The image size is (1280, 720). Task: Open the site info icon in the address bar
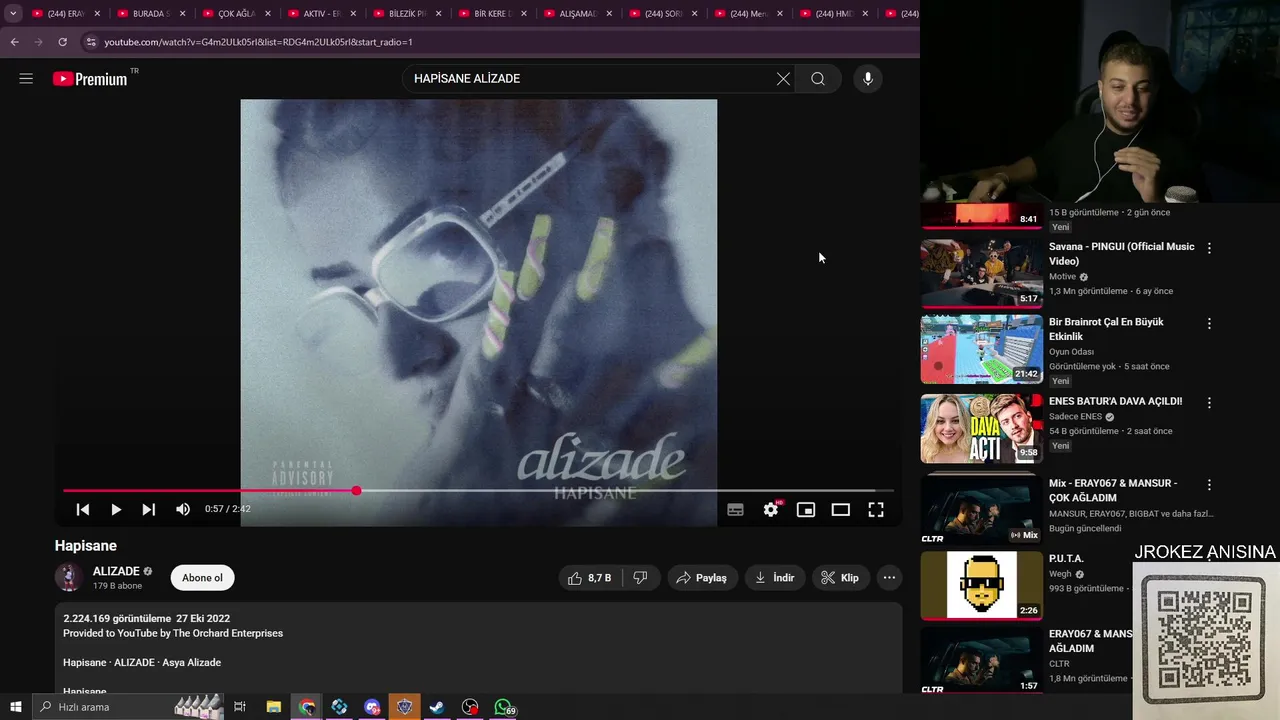click(91, 42)
